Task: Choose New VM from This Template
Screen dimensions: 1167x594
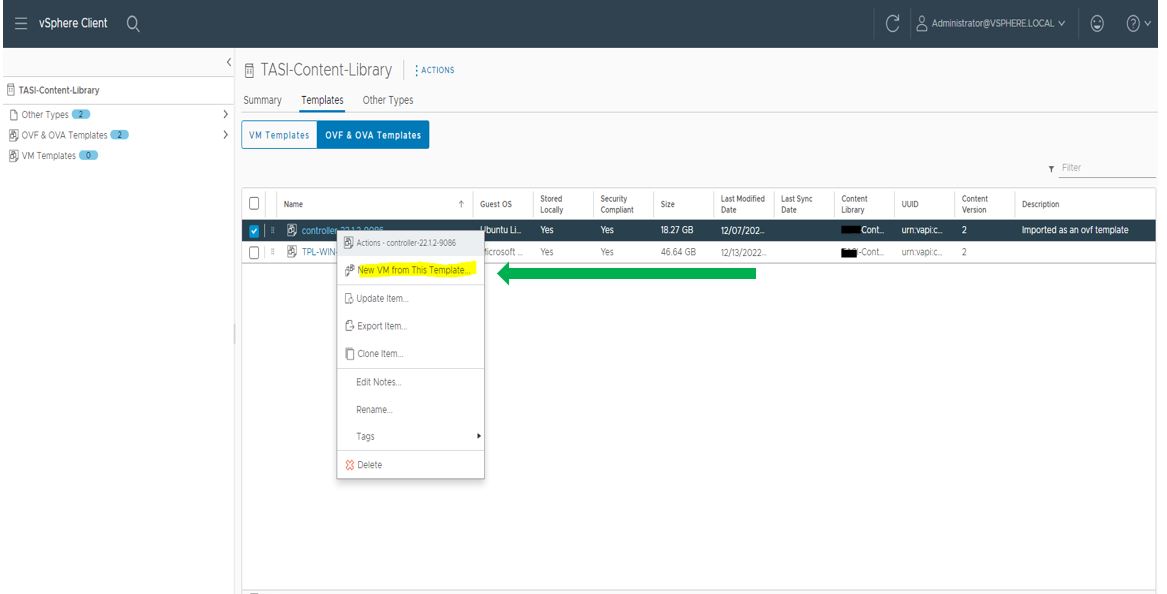Action: coord(414,270)
